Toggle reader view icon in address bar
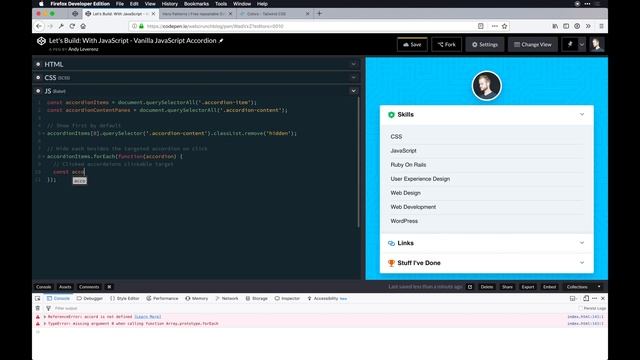The width and height of the screenshot is (640, 360). click(x=481, y=26)
